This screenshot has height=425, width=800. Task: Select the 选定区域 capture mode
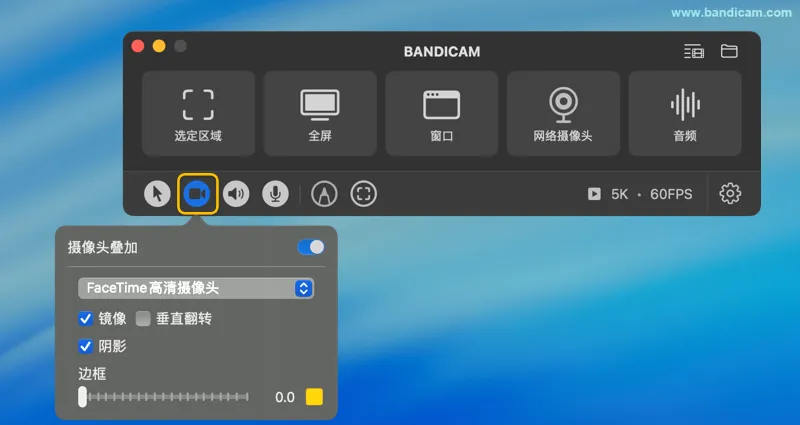click(198, 113)
